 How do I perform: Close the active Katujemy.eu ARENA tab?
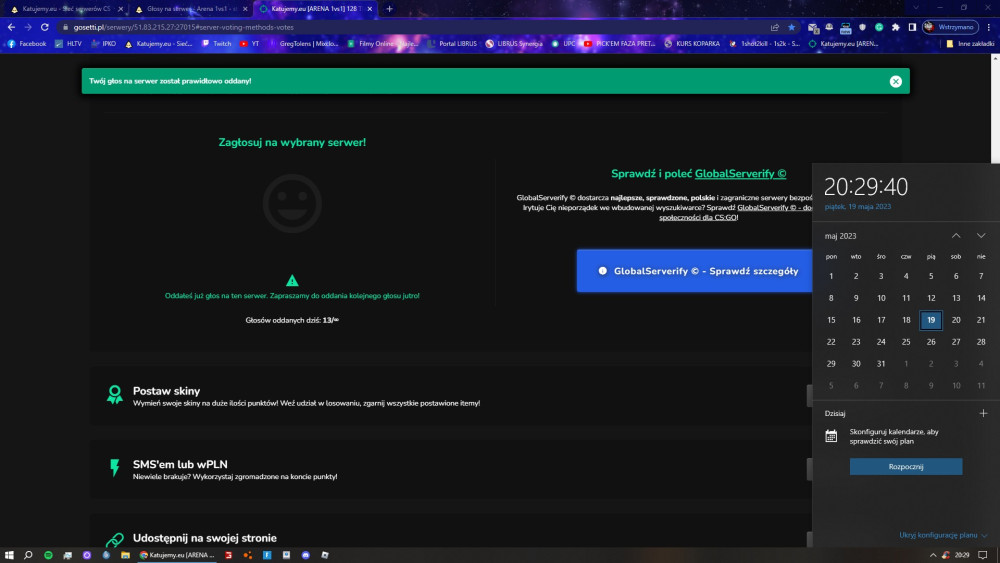[x=369, y=9]
